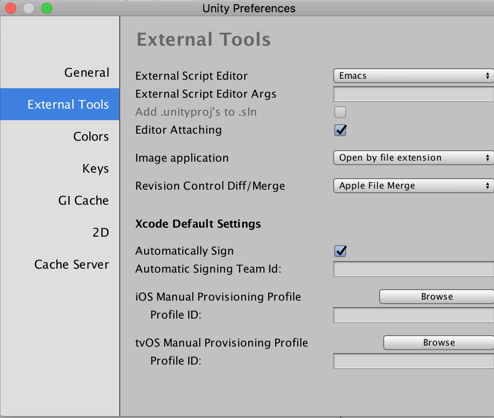This screenshot has width=494, height=418.
Task: Click the iOS Profile ID text field
Action: tap(413, 315)
